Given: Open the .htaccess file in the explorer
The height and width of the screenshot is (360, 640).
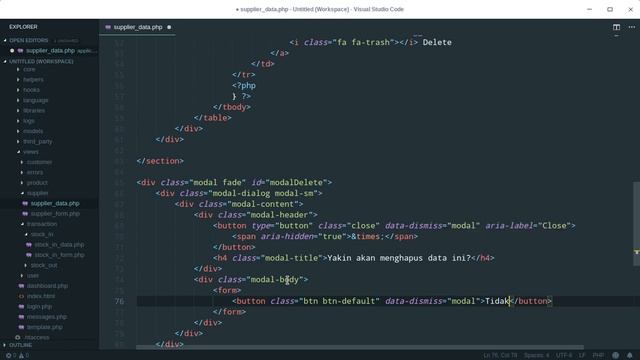Looking at the screenshot, I should [x=37, y=338].
